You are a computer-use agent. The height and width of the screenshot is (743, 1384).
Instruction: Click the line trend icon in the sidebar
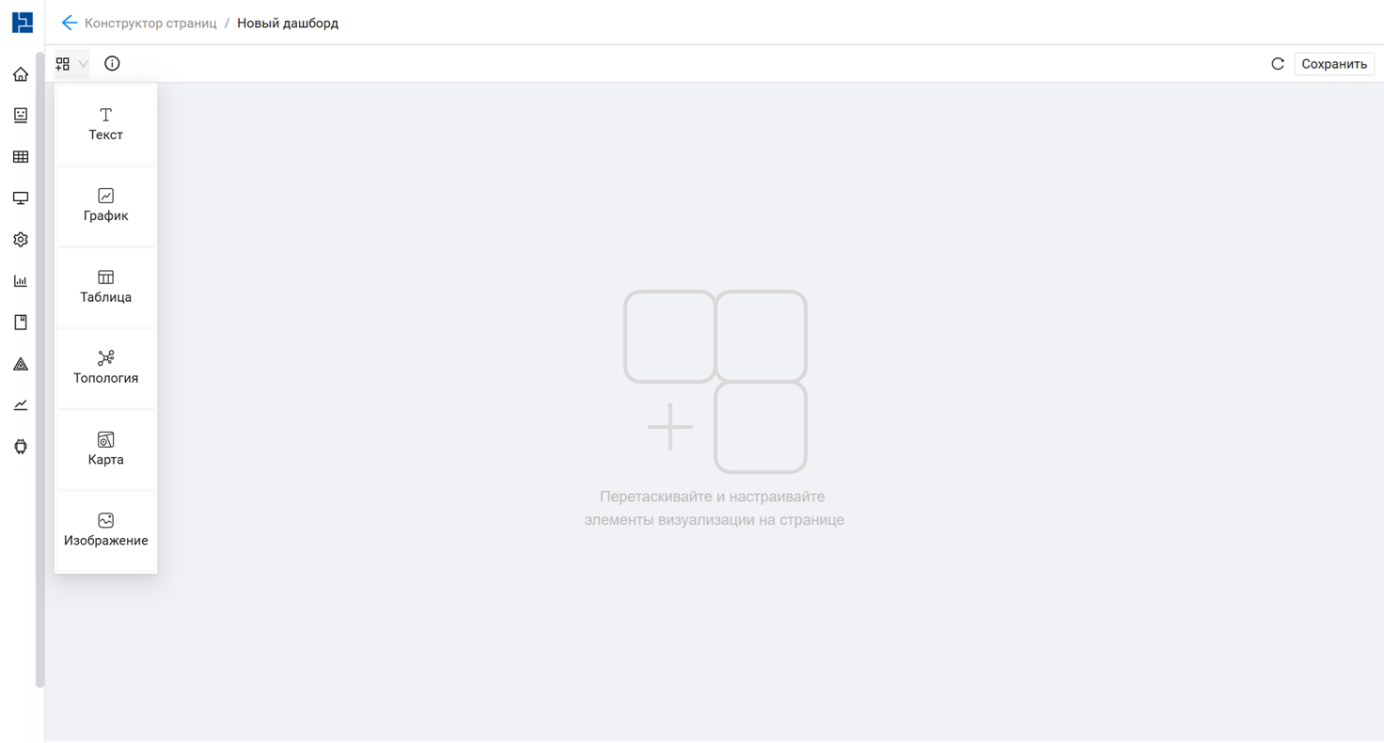click(x=20, y=405)
